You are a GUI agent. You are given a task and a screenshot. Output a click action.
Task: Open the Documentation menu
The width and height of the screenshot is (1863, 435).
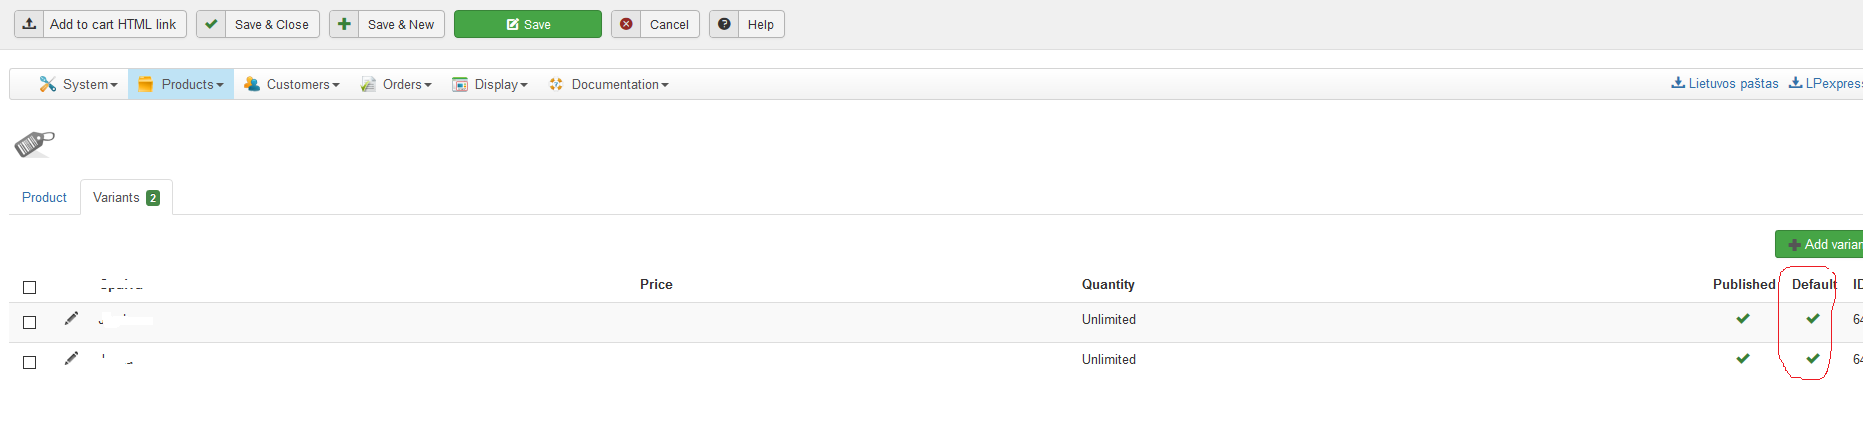pos(608,84)
